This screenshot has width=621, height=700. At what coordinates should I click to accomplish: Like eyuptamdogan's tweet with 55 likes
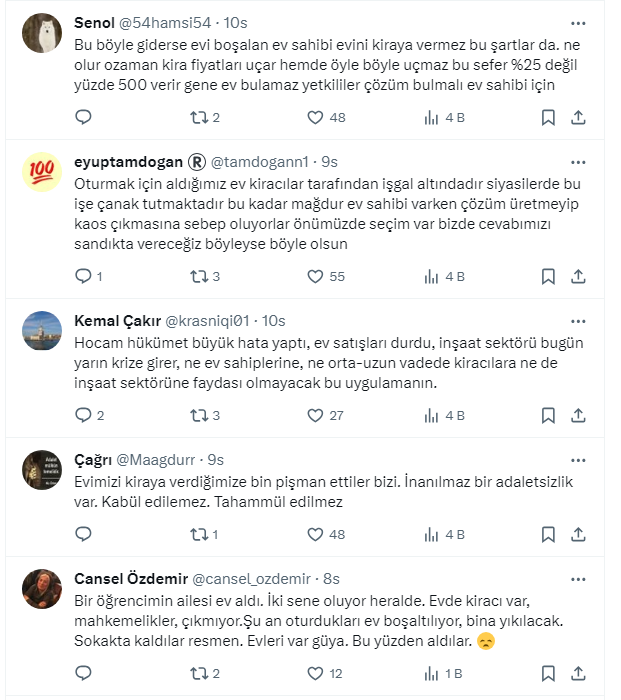pos(315,276)
